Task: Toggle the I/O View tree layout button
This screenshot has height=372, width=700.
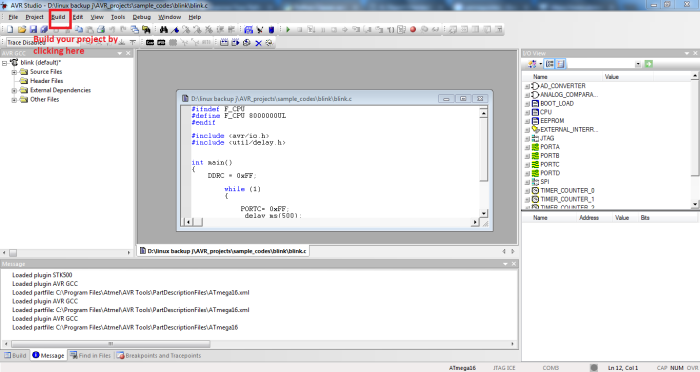Action: pos(550,64)
